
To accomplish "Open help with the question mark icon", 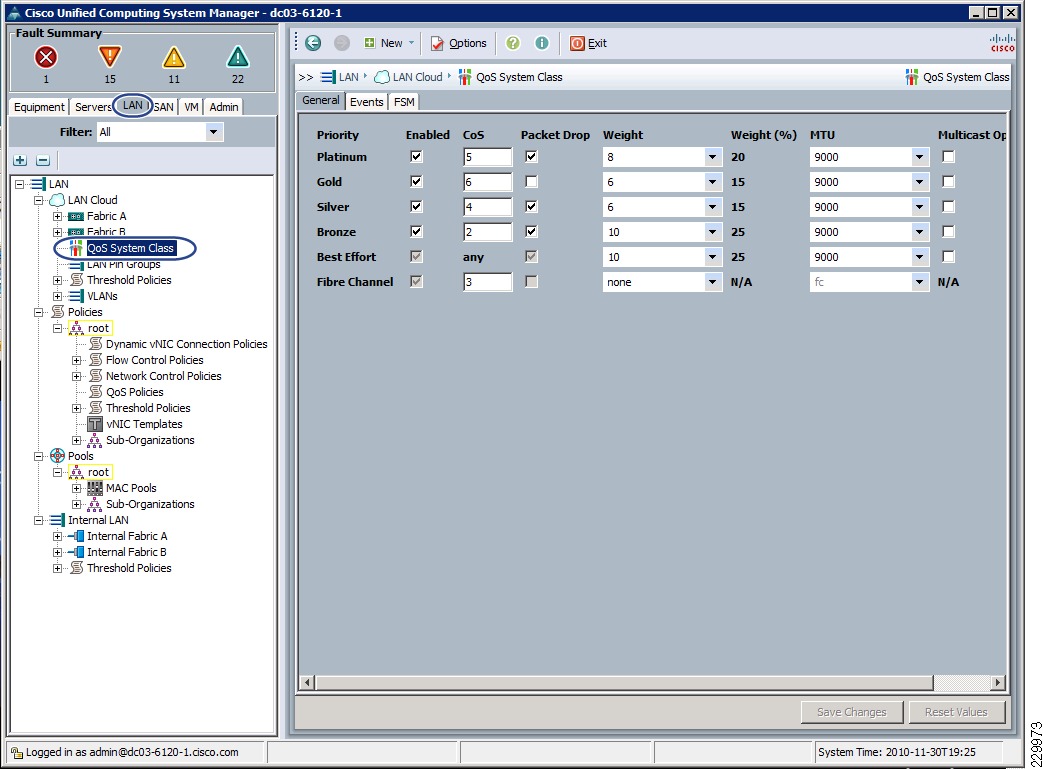I will pyautogui.click(x=513, y=43).
